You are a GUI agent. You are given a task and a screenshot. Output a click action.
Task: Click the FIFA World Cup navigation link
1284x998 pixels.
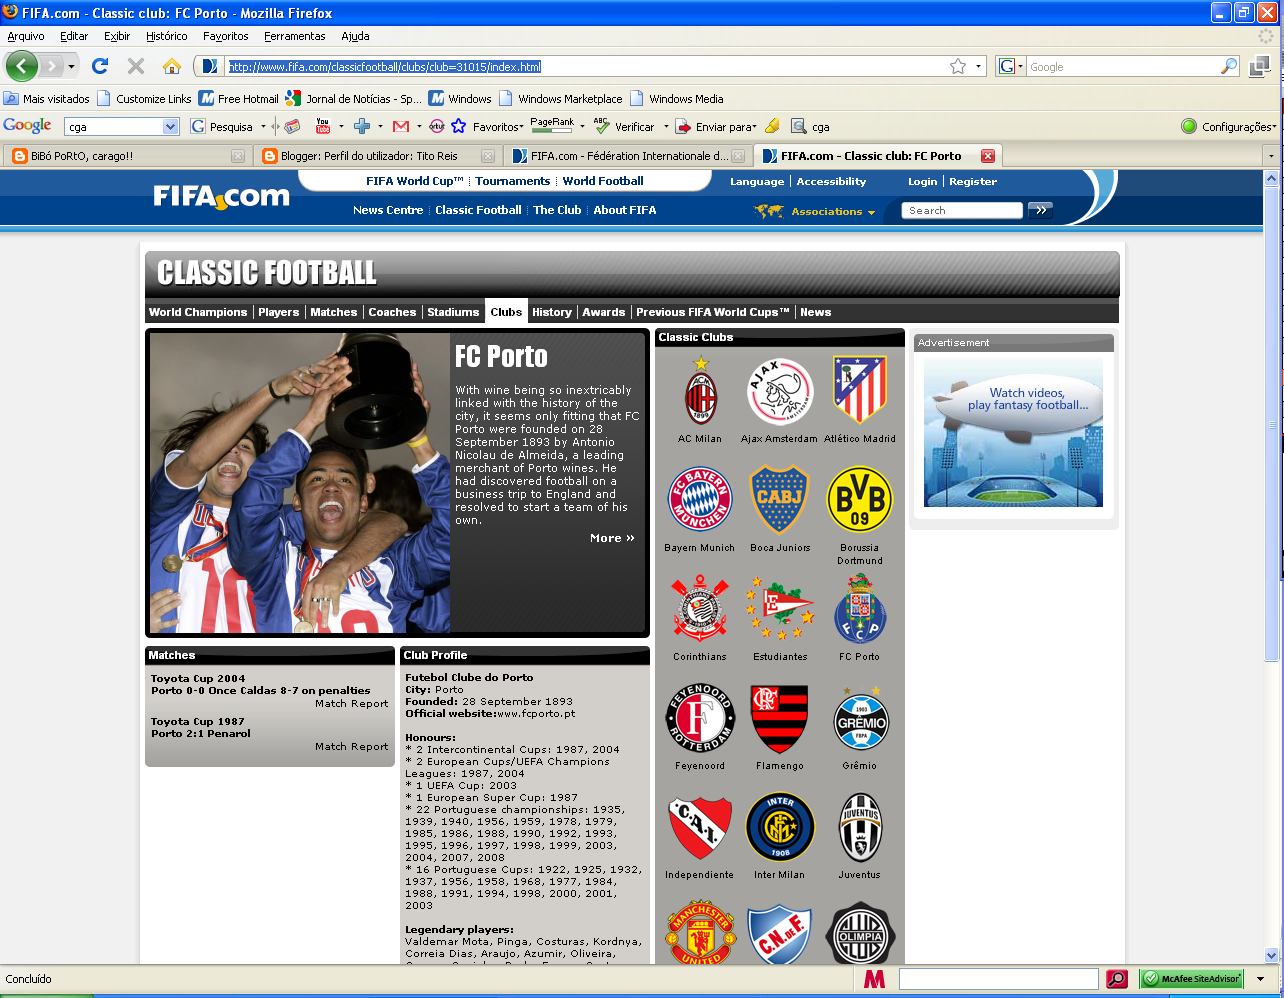coord(415,181)
